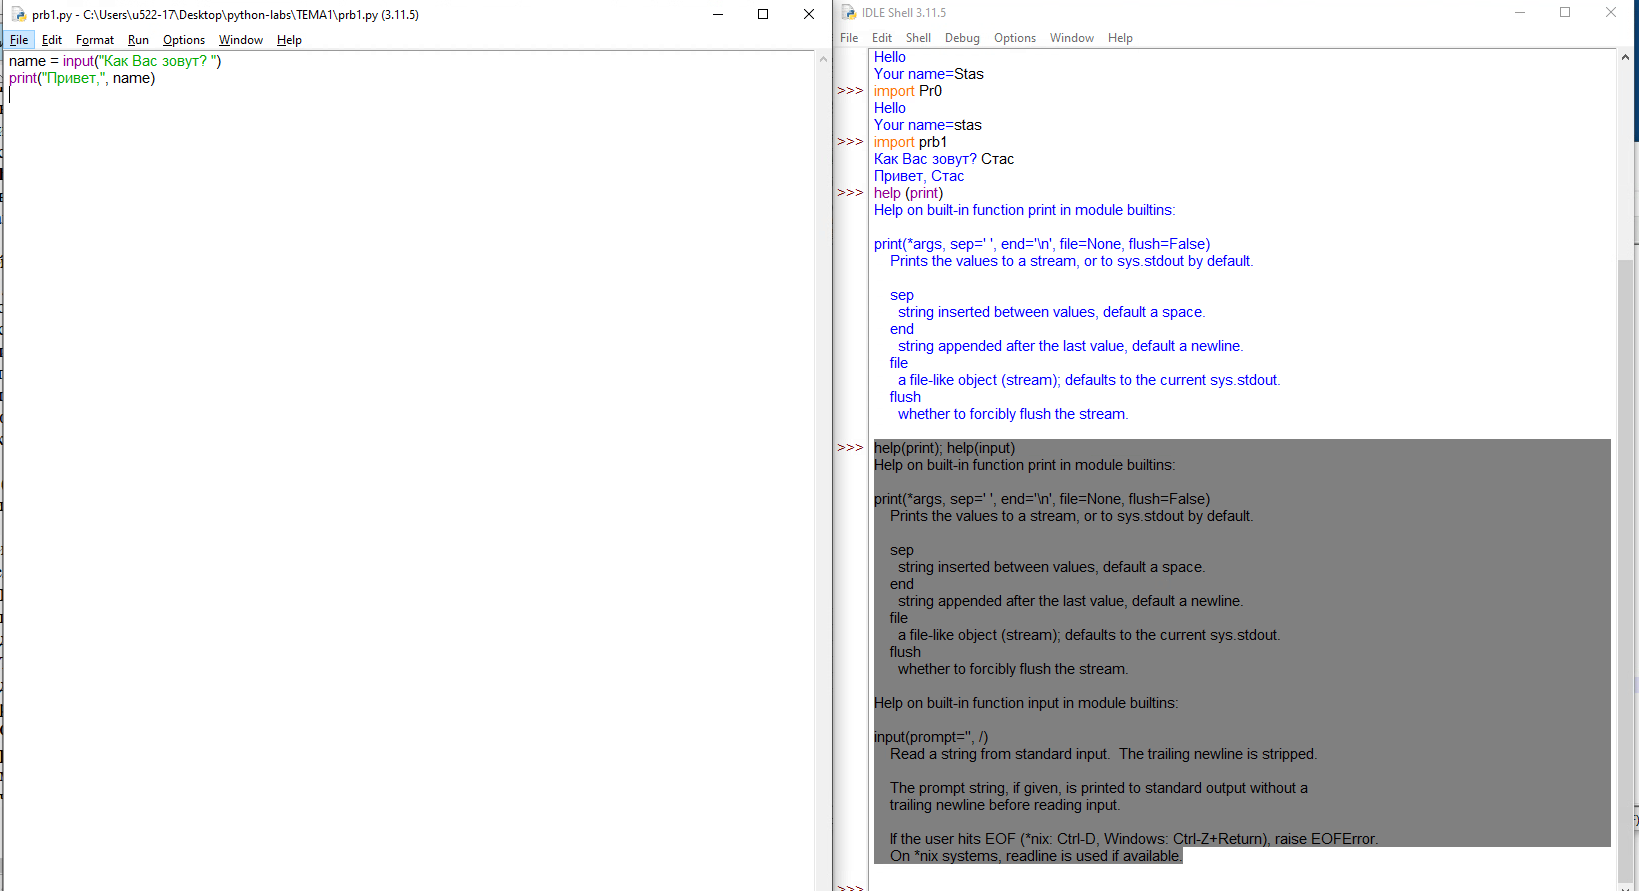Minimize the IDLE Shell window
The image size is (1639, 891).
[1520, 13]
